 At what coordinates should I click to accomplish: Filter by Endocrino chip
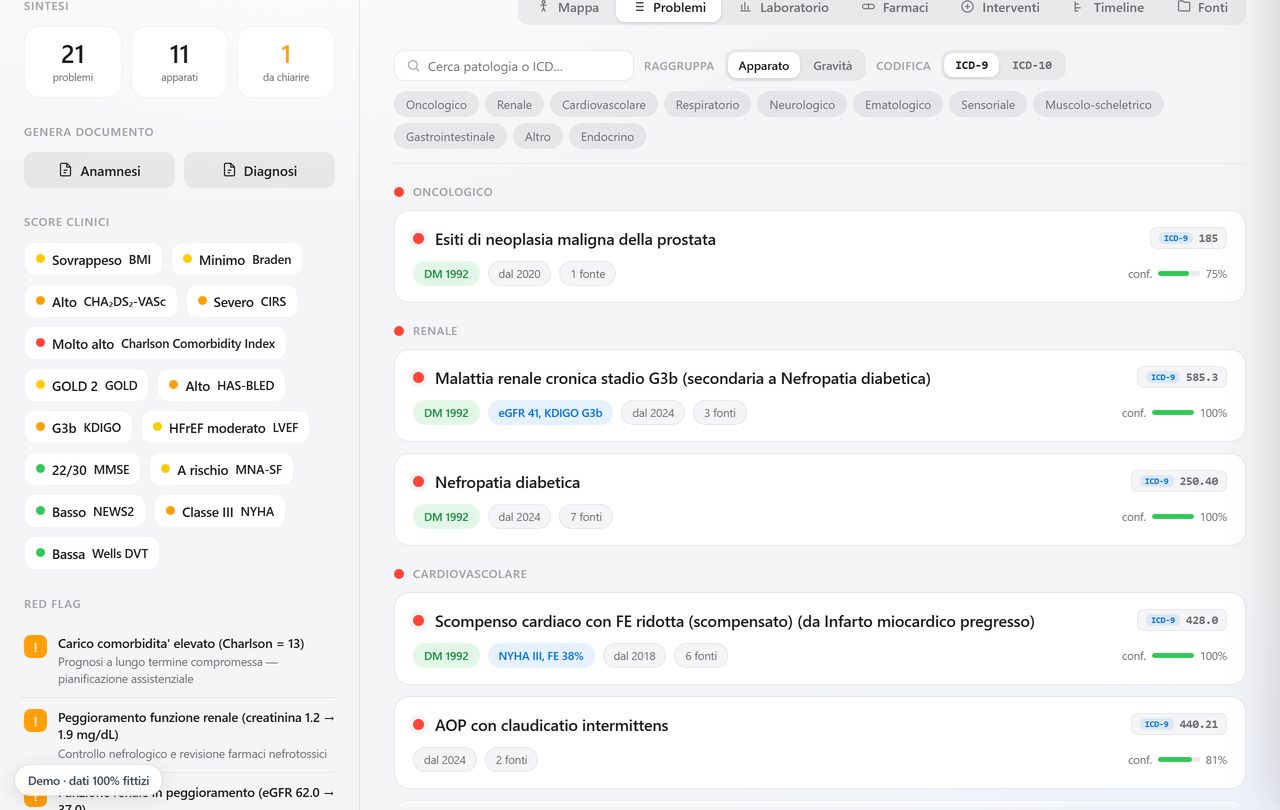pos(607,137)
